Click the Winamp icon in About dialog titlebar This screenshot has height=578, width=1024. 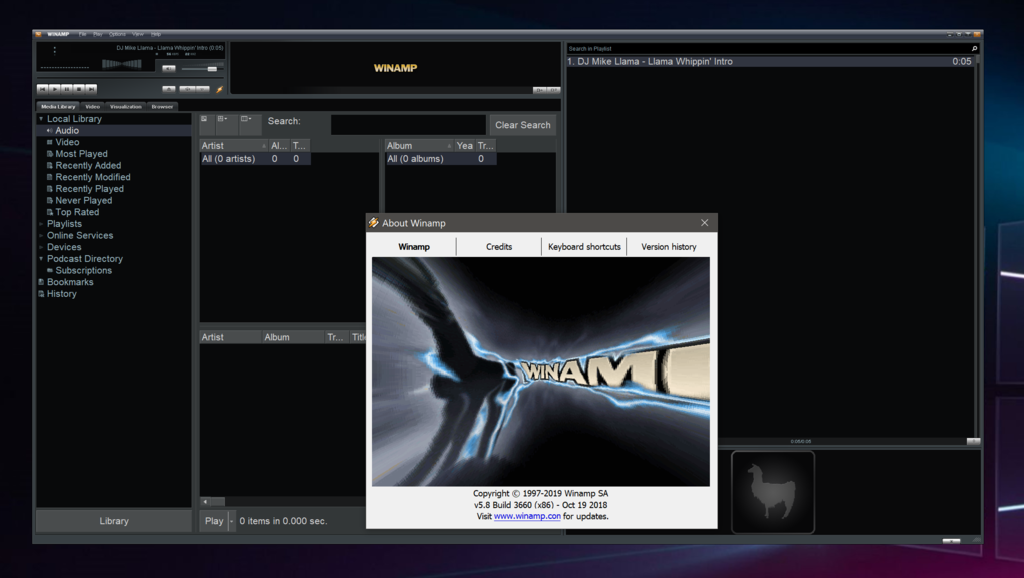tap(374, 222)
